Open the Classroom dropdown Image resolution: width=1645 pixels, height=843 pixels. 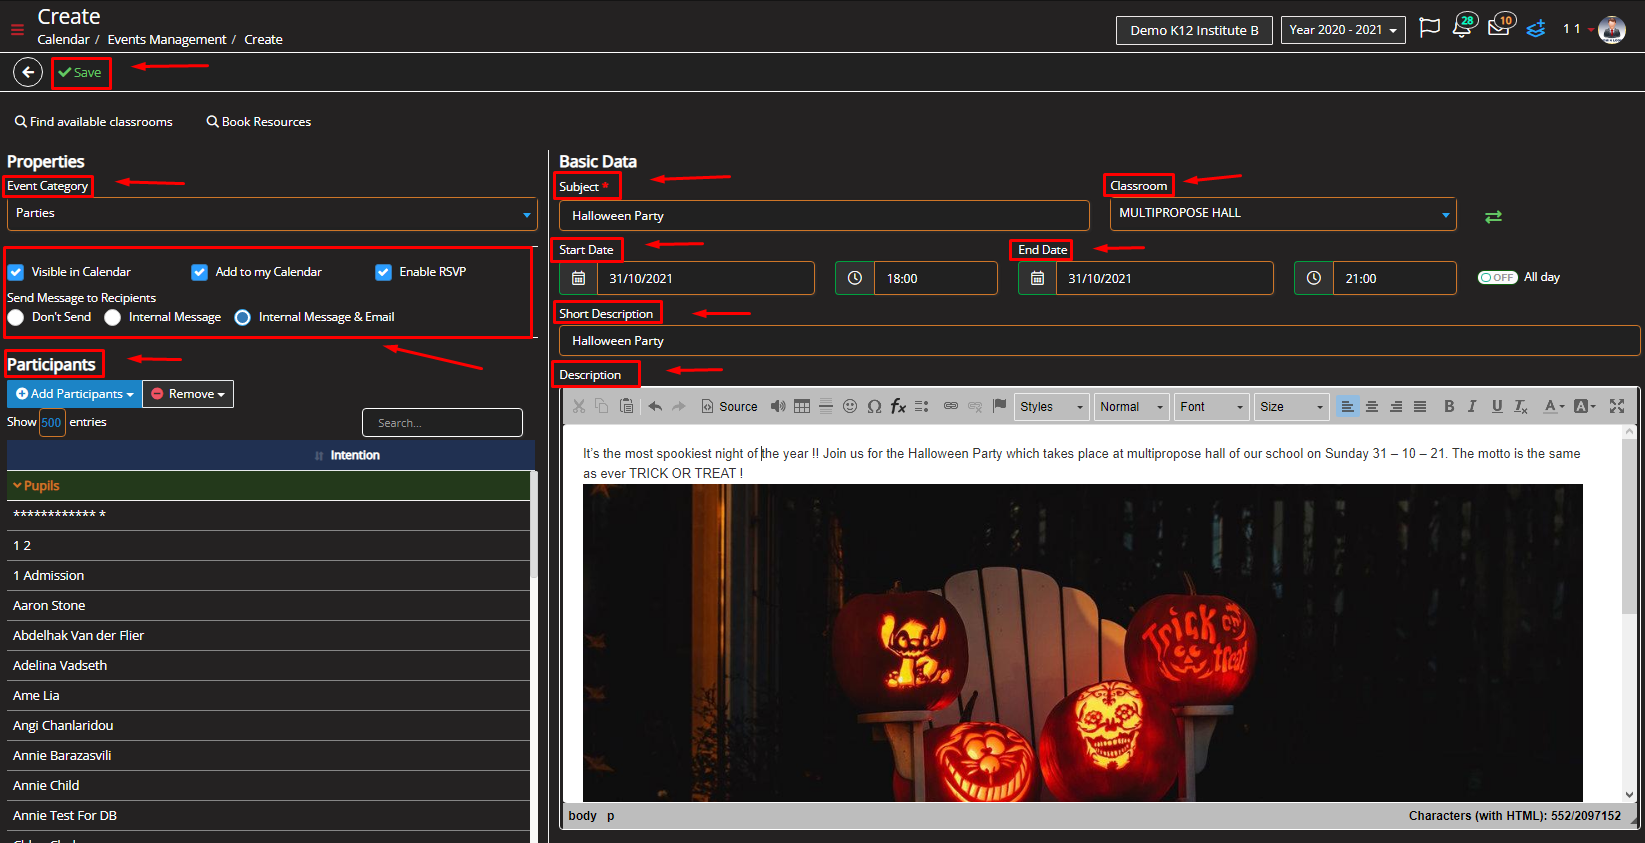pyautogui.click(x=1283, y=214)
